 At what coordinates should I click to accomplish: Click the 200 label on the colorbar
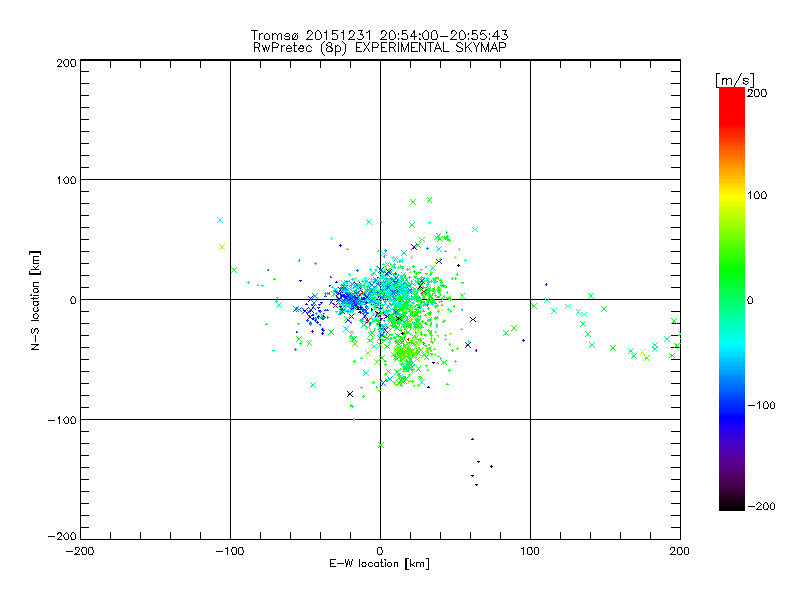[x=757, y=93]
